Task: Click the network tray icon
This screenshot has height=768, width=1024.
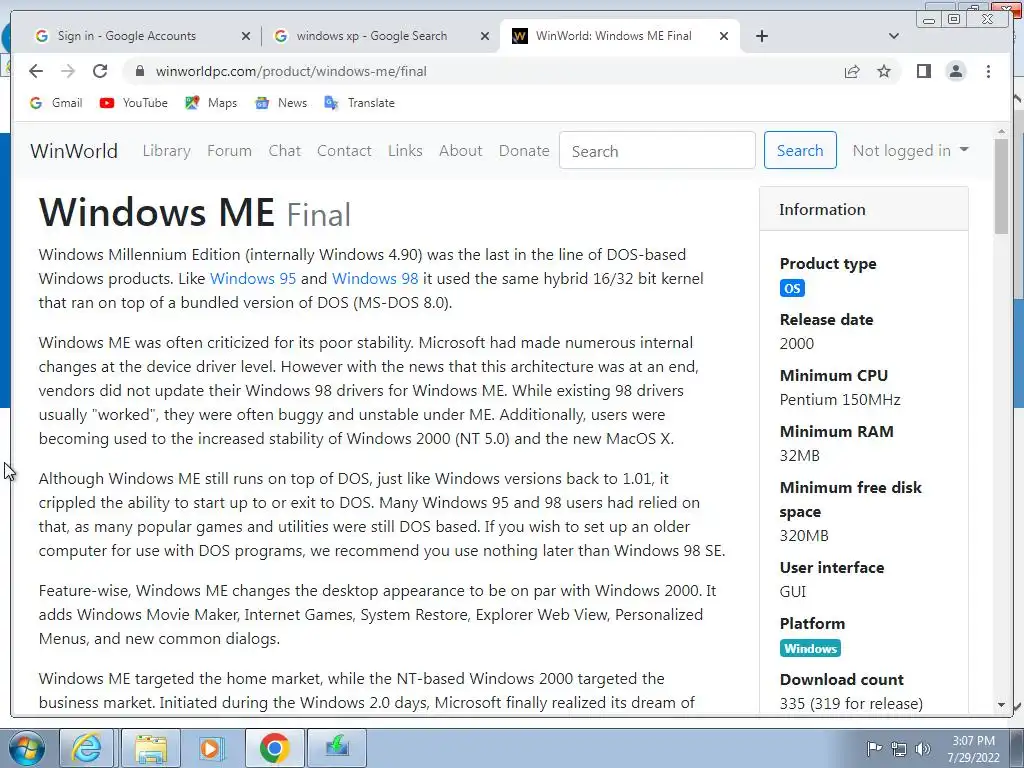Action: pyautogui.click(x=899, y=748)
